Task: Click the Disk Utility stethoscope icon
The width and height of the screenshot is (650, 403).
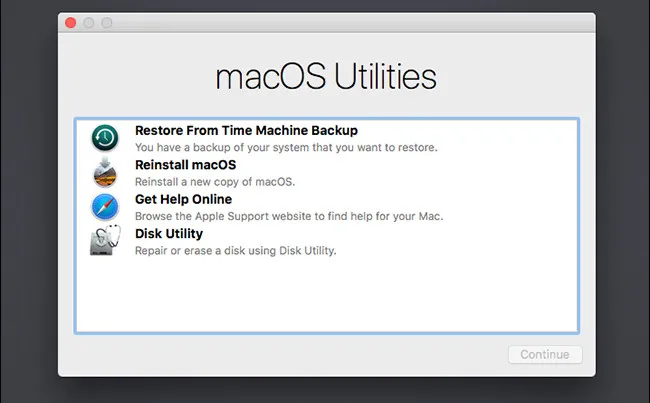Action: tap(105, 242)
